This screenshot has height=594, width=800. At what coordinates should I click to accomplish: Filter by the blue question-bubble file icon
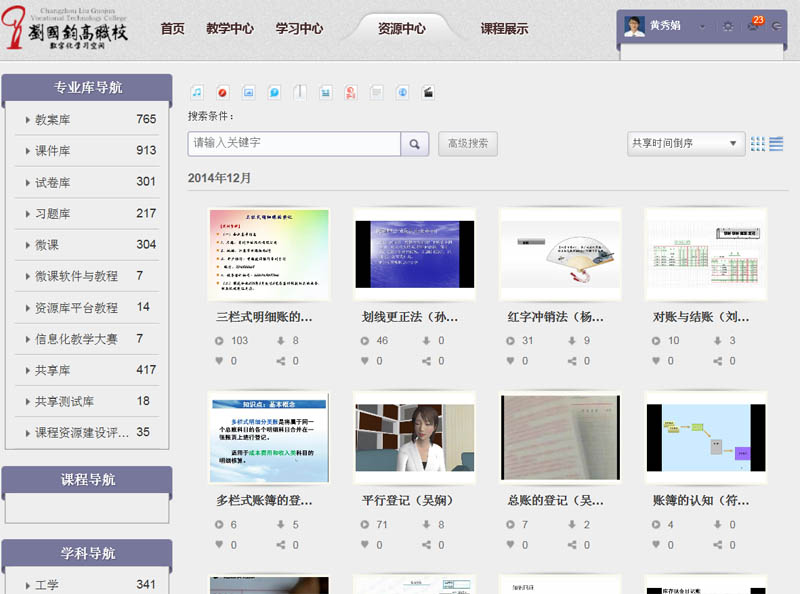274,92
